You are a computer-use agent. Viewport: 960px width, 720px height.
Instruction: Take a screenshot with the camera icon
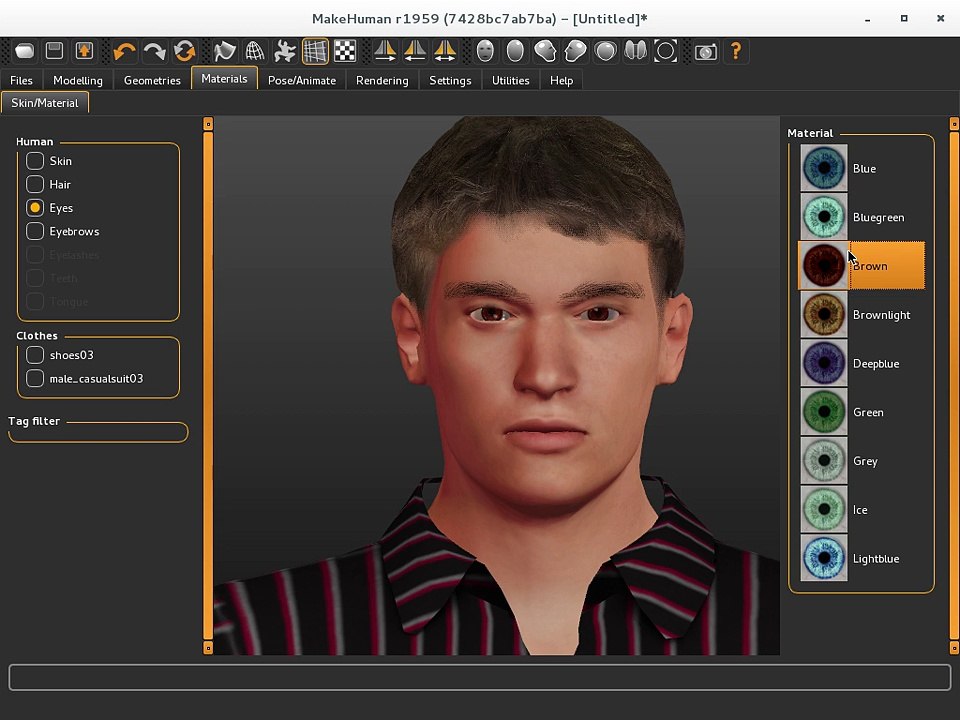click(705, 51)
